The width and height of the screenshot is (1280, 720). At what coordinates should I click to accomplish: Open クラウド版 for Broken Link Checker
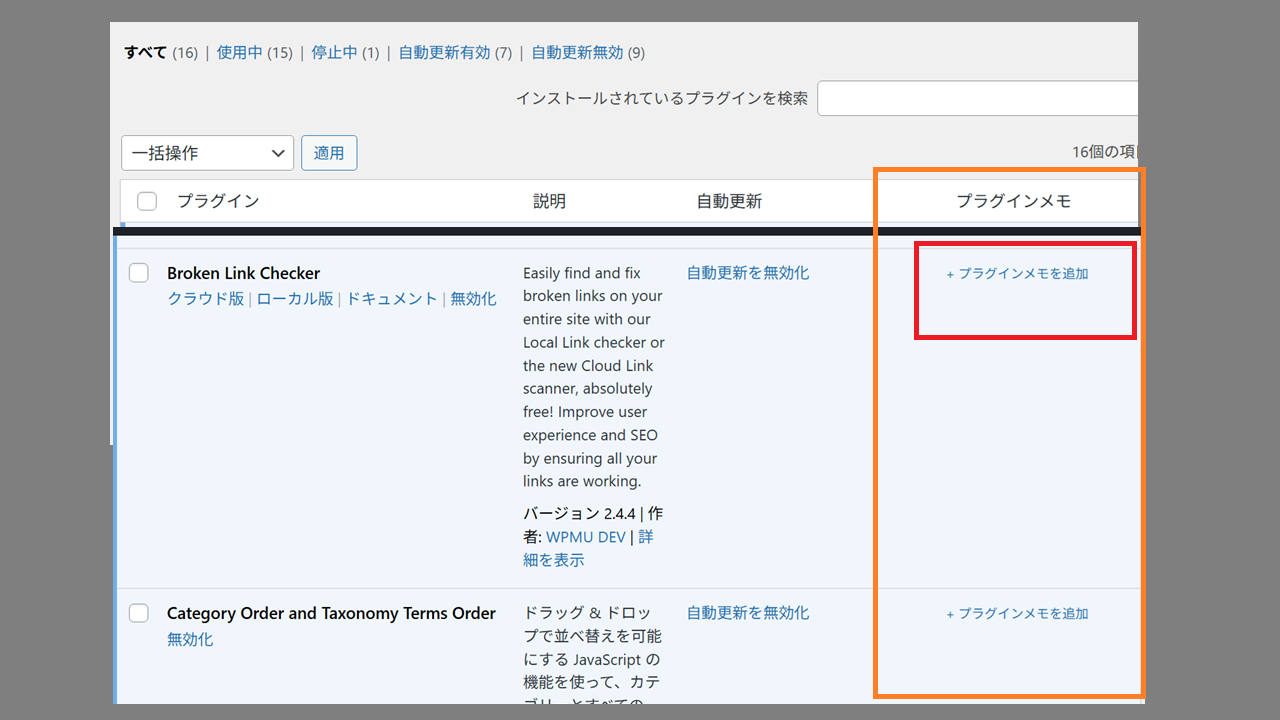pyautogui.click(x=205, y=298)
